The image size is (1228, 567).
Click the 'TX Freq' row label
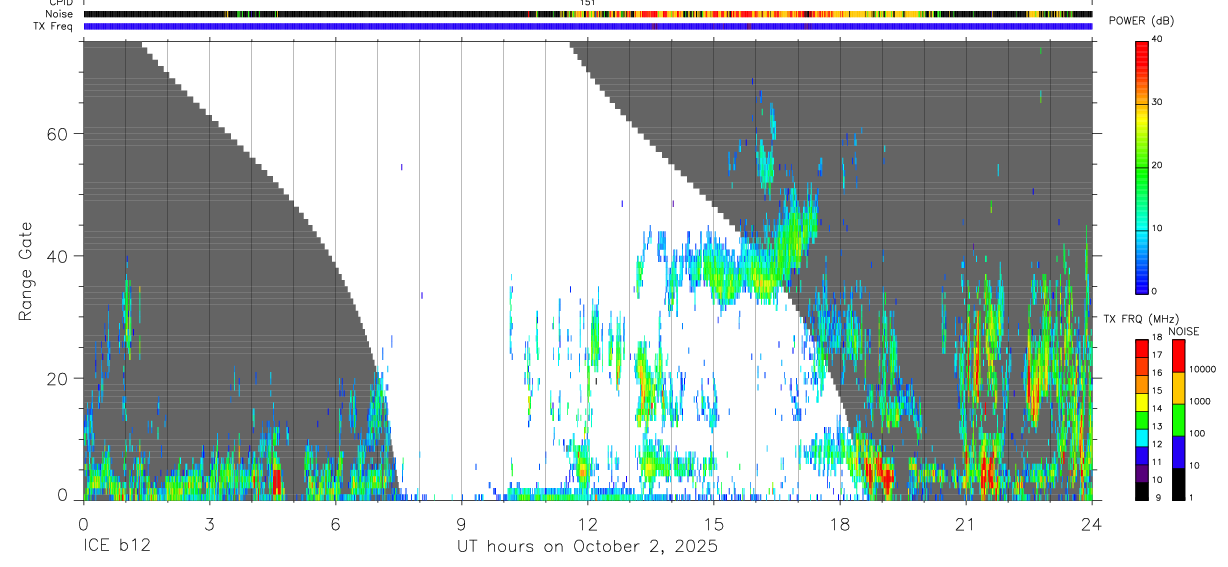click(x=54, y=26)
